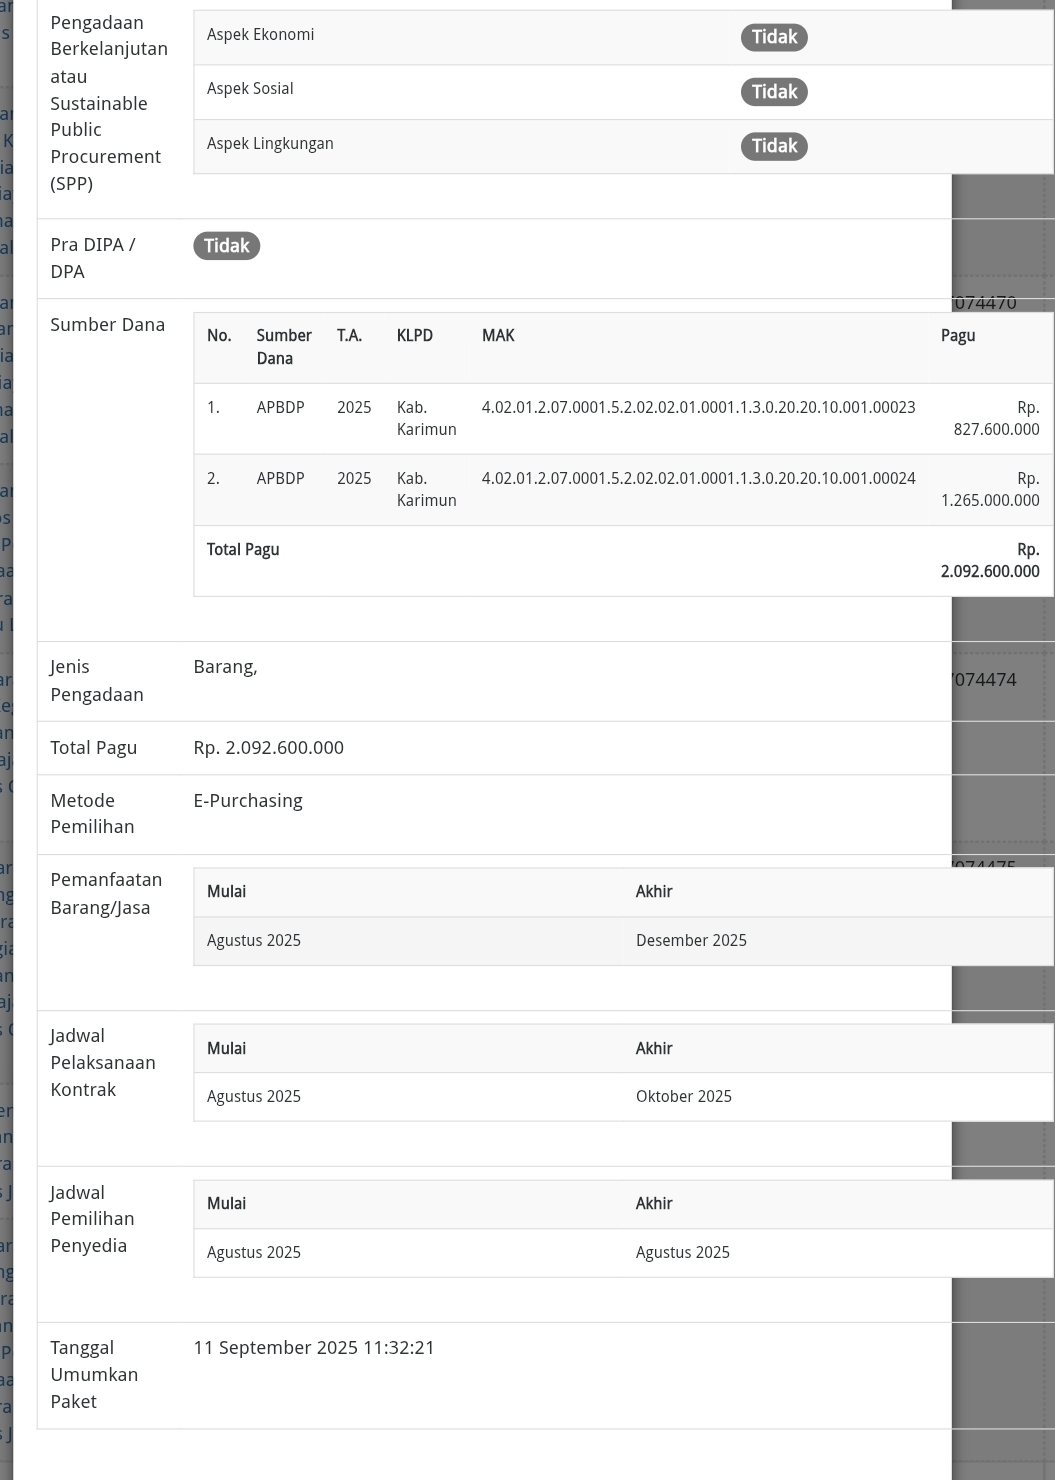Screen dimensions: 1055x1480
Task: Click the Total Pagu row label in table
Action: [x=243, y=550]
